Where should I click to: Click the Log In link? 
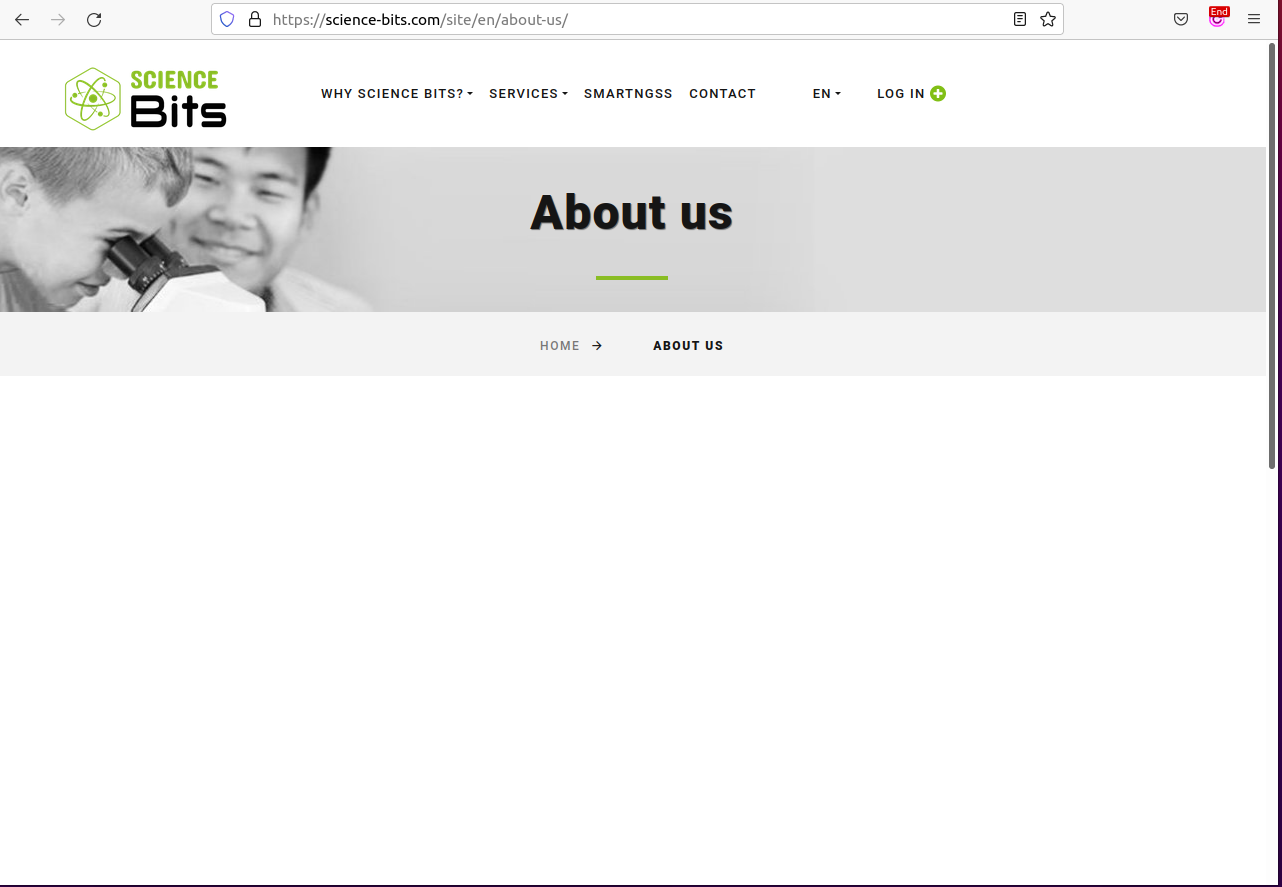pyautogui.click(x=901, y=94)
